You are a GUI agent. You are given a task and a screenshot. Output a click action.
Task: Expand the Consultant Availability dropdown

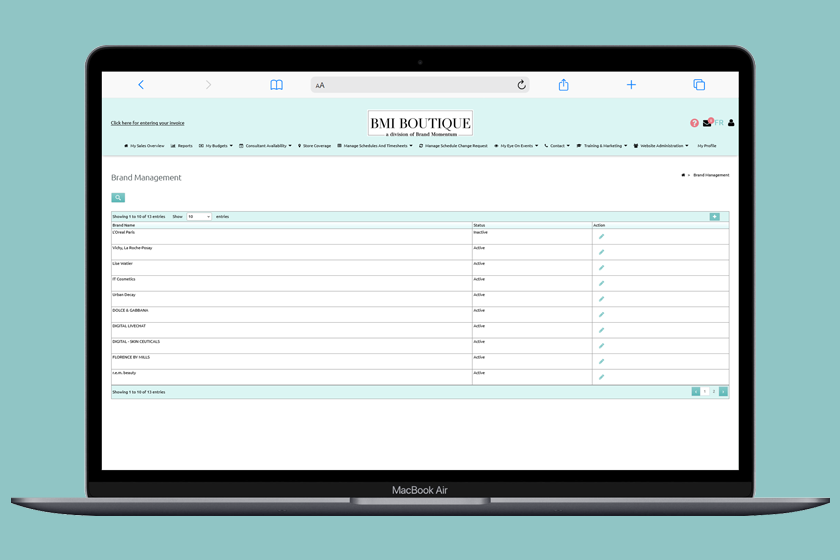click(x=265, y=146)
